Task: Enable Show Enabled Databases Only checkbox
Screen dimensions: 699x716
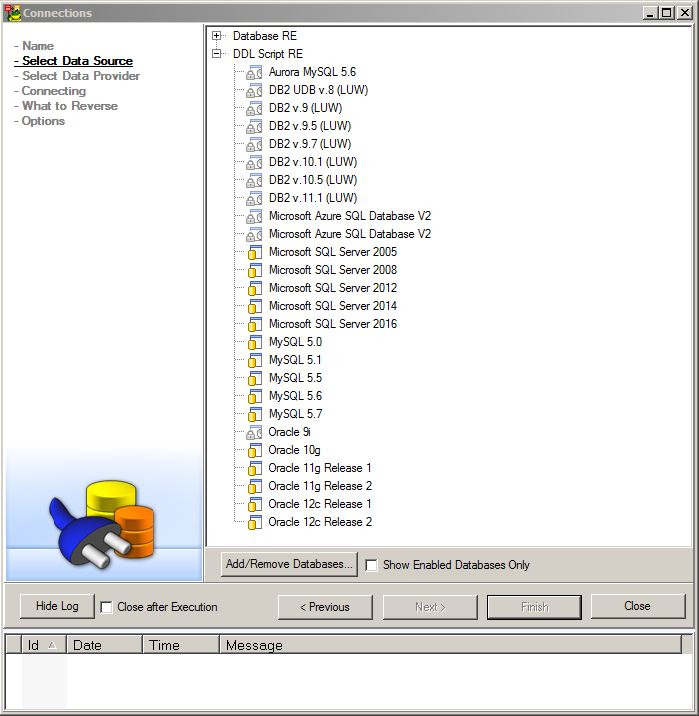Action: click(371, 565)
